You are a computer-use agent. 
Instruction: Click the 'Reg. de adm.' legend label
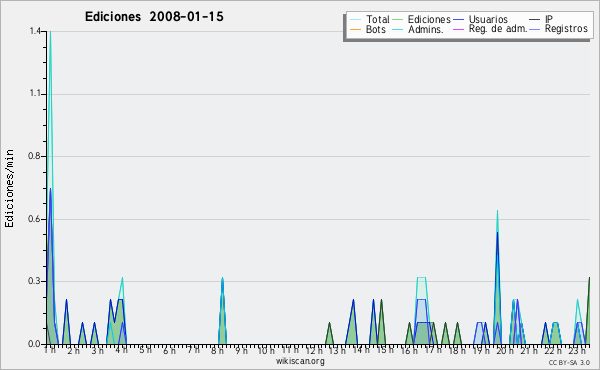point(498,29)
